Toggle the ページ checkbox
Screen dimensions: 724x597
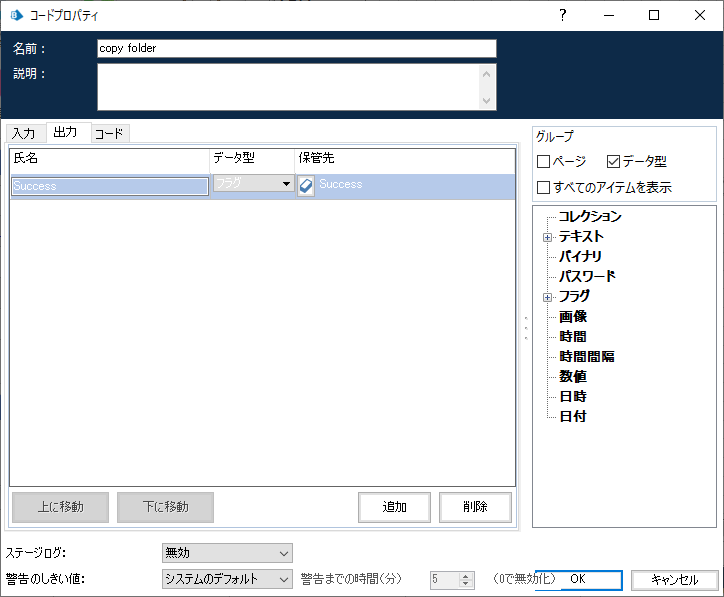(x=543, y=162)
